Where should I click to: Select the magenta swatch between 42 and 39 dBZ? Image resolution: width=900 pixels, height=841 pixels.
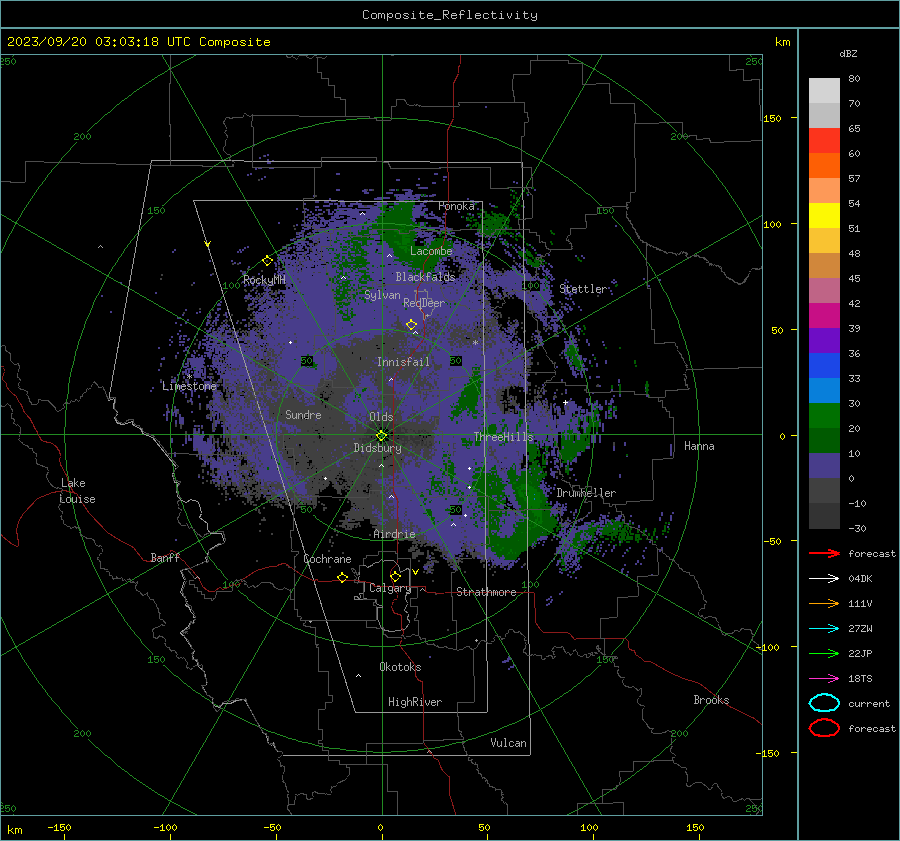click(x=824, y=316)
